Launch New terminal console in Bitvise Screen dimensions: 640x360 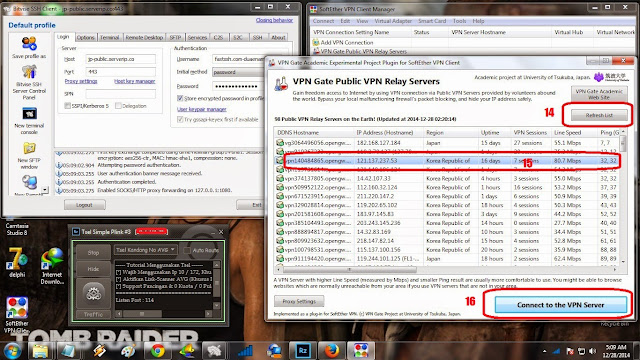[29, 113]
